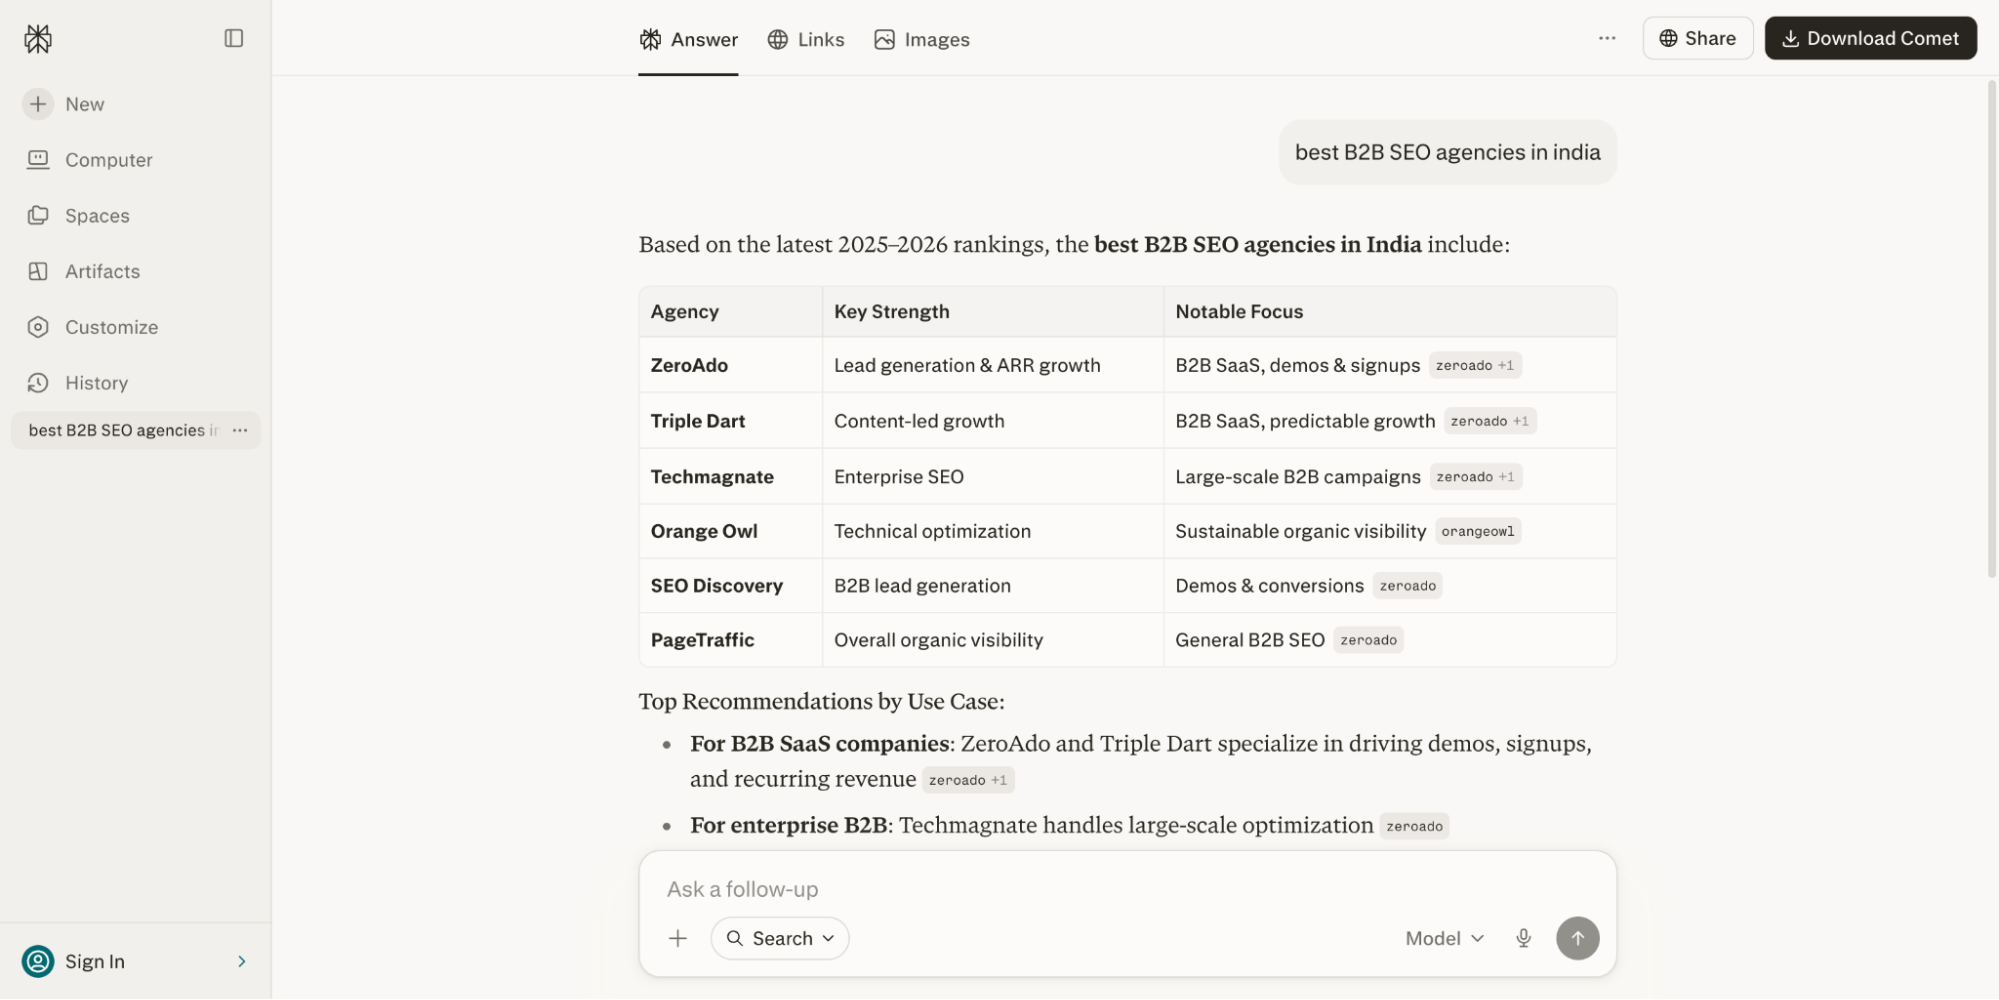
Task: Click the 'Overall organic visibility' cell
Action: tap(993, 640)
